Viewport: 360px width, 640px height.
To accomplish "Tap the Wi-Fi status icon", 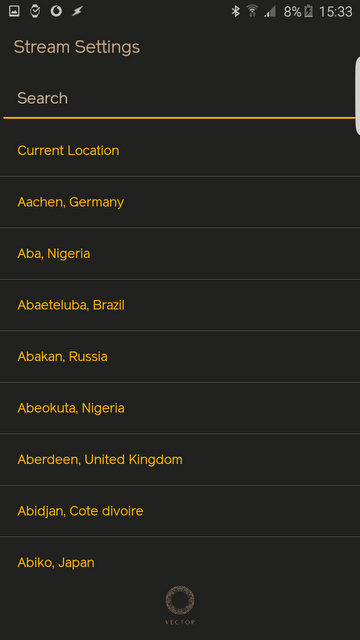I will [x=252, y=11].
